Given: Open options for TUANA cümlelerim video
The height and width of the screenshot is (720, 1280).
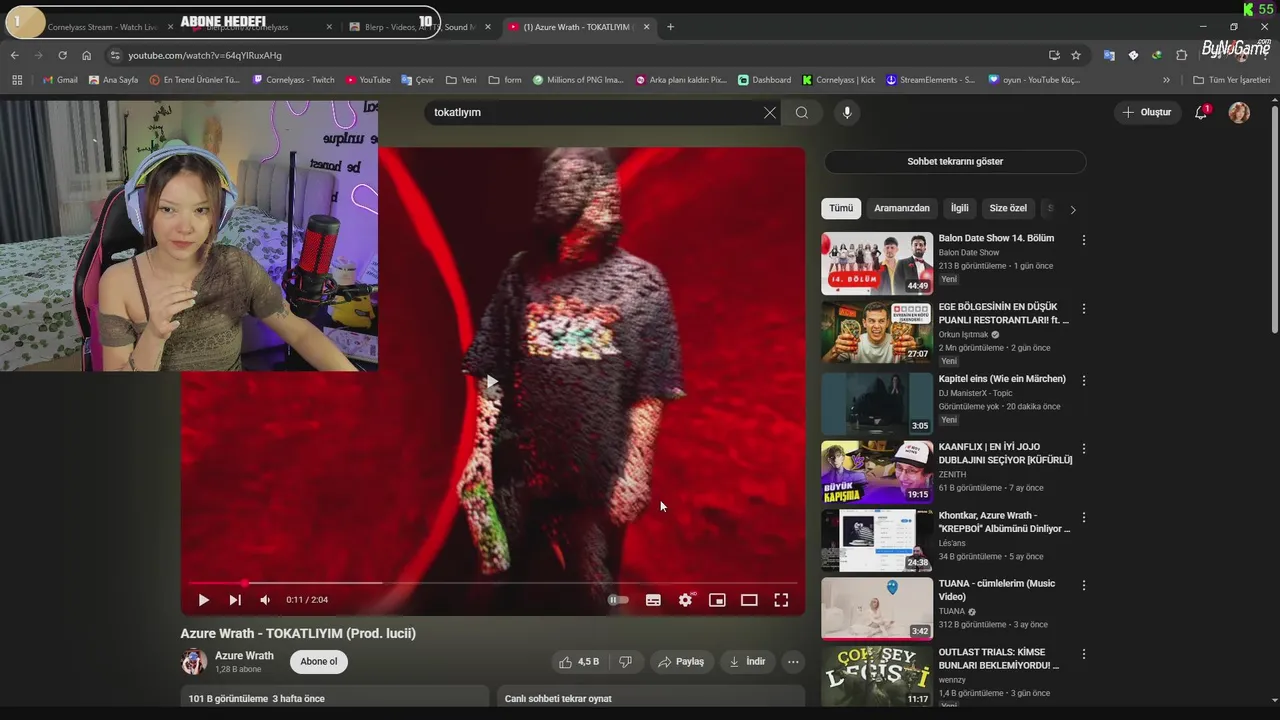Looking at the screenshot, I should point(1084,585).
